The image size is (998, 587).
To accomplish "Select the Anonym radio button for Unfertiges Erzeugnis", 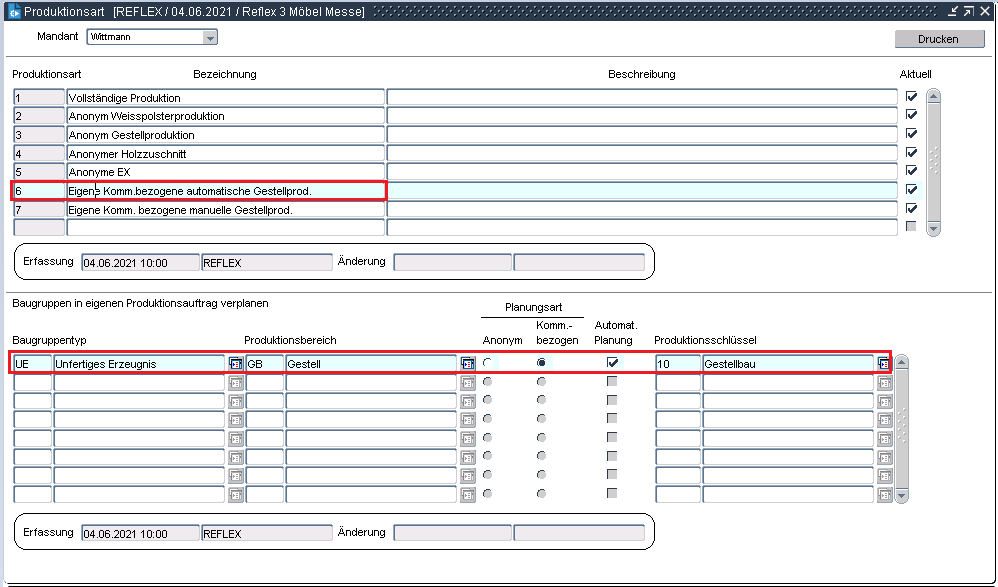I will click(489, 363).
